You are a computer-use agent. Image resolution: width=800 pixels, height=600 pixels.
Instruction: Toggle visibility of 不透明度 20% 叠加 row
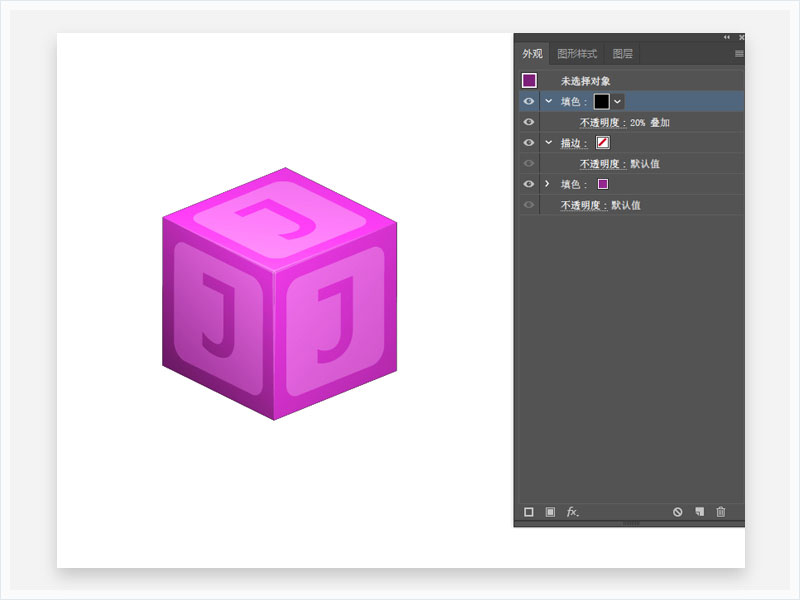[x=529, y=122]
